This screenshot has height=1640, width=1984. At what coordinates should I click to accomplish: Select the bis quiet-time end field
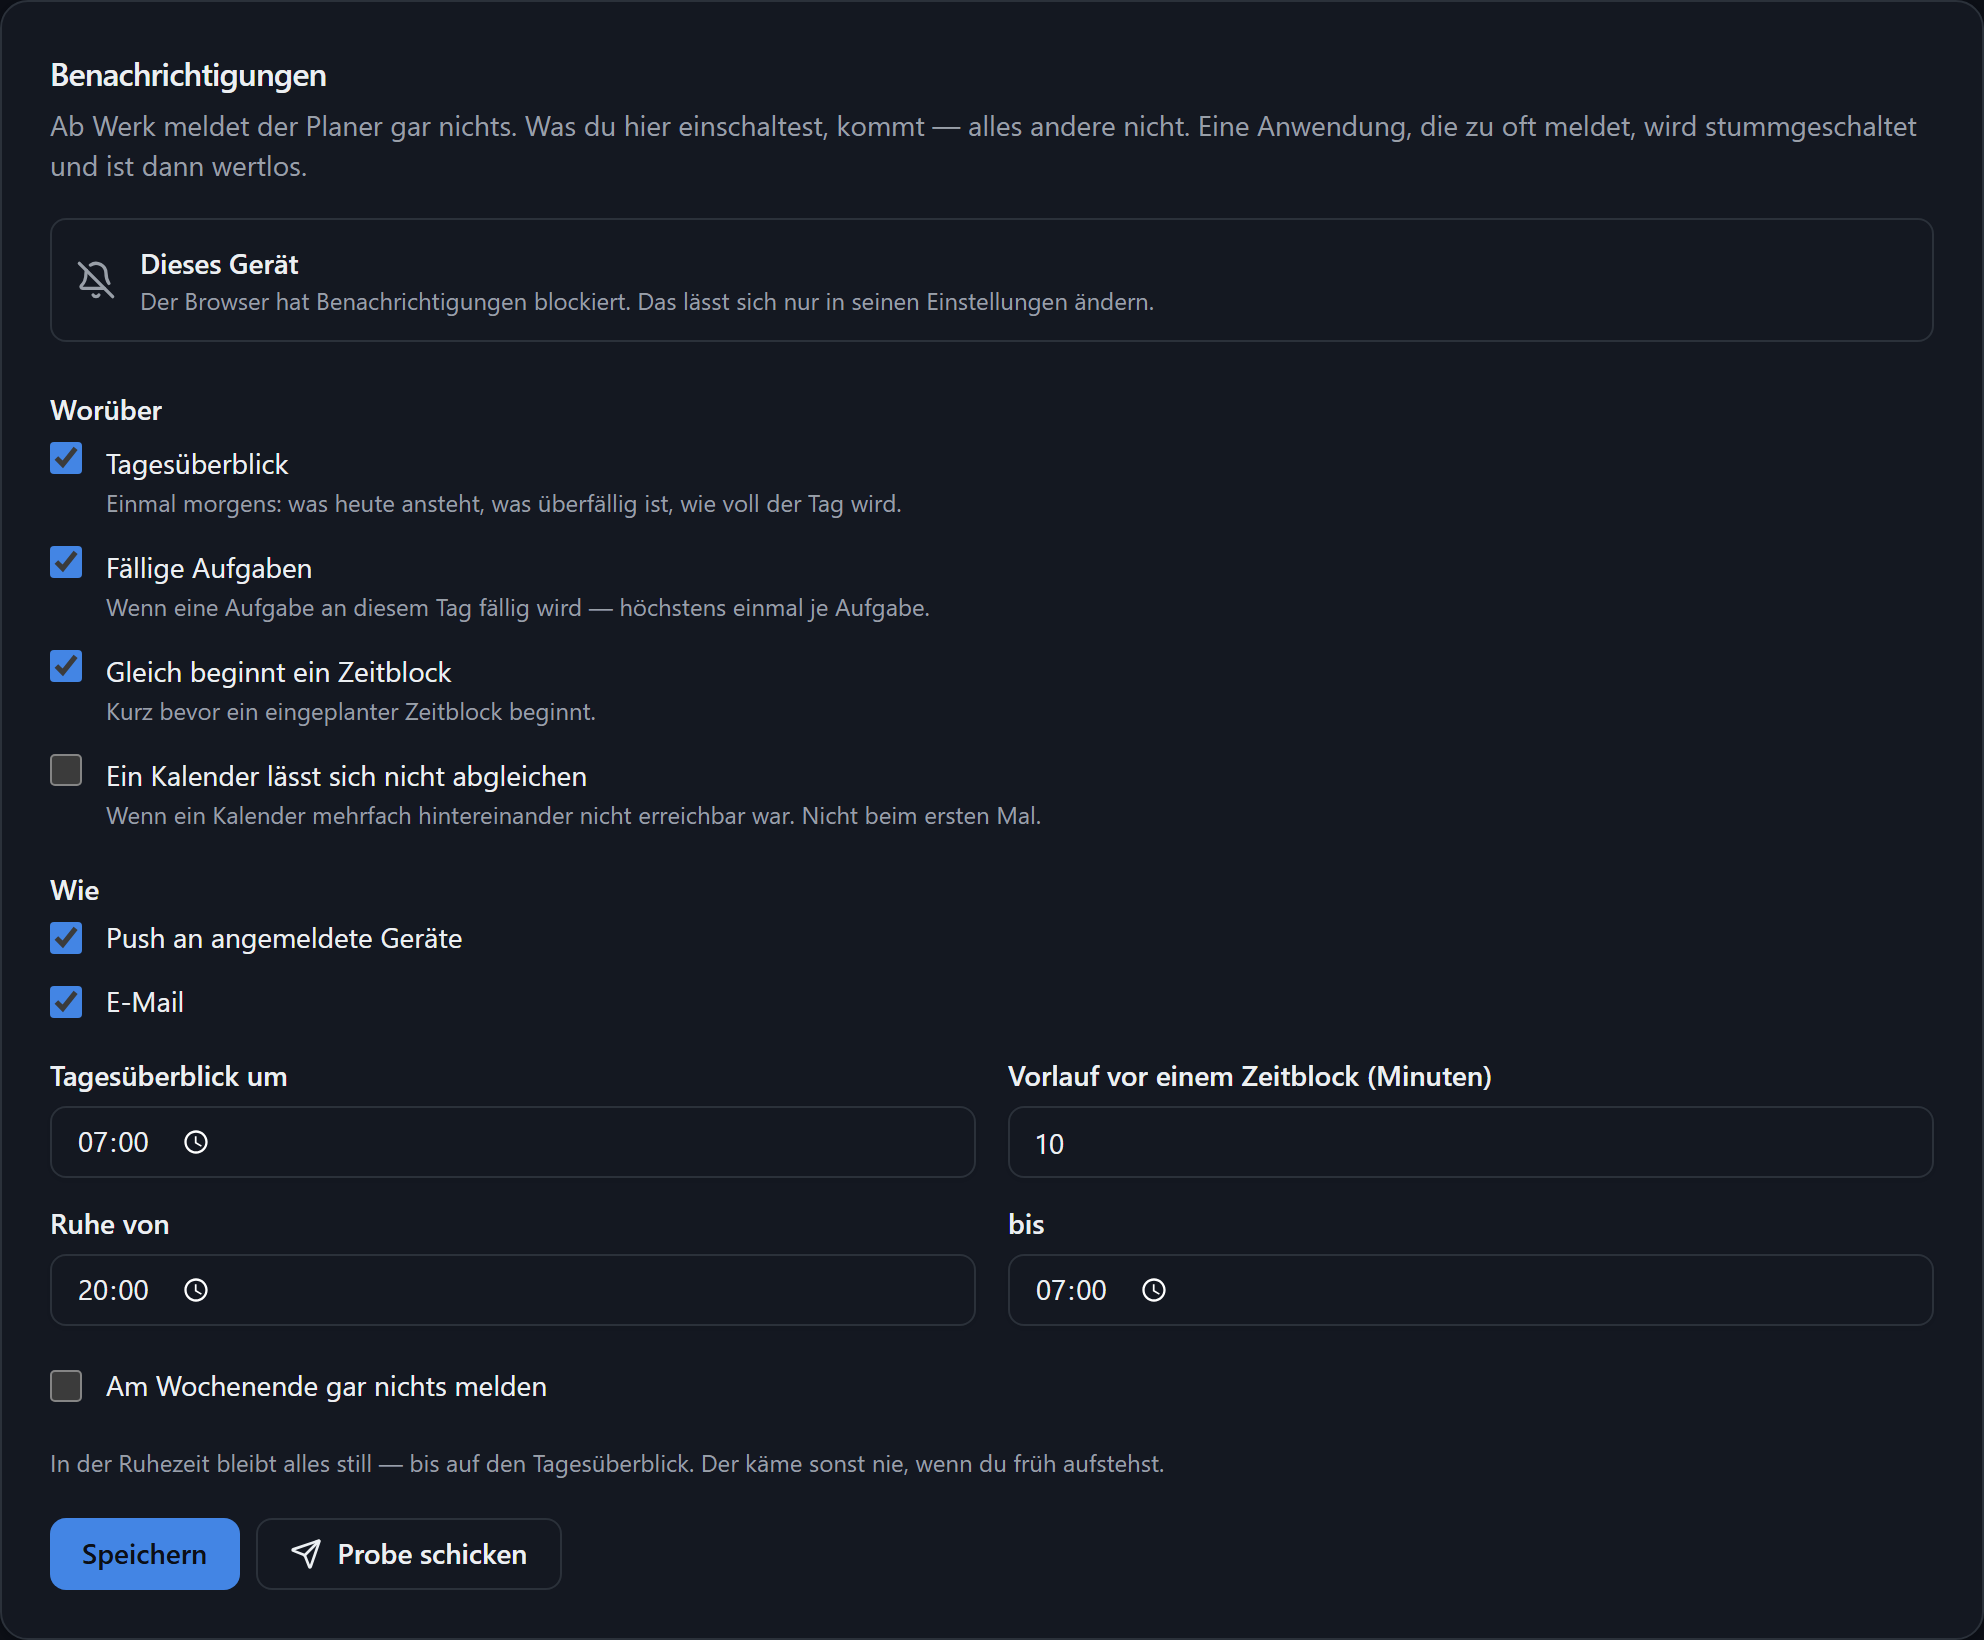[x=1471, y=1290]
